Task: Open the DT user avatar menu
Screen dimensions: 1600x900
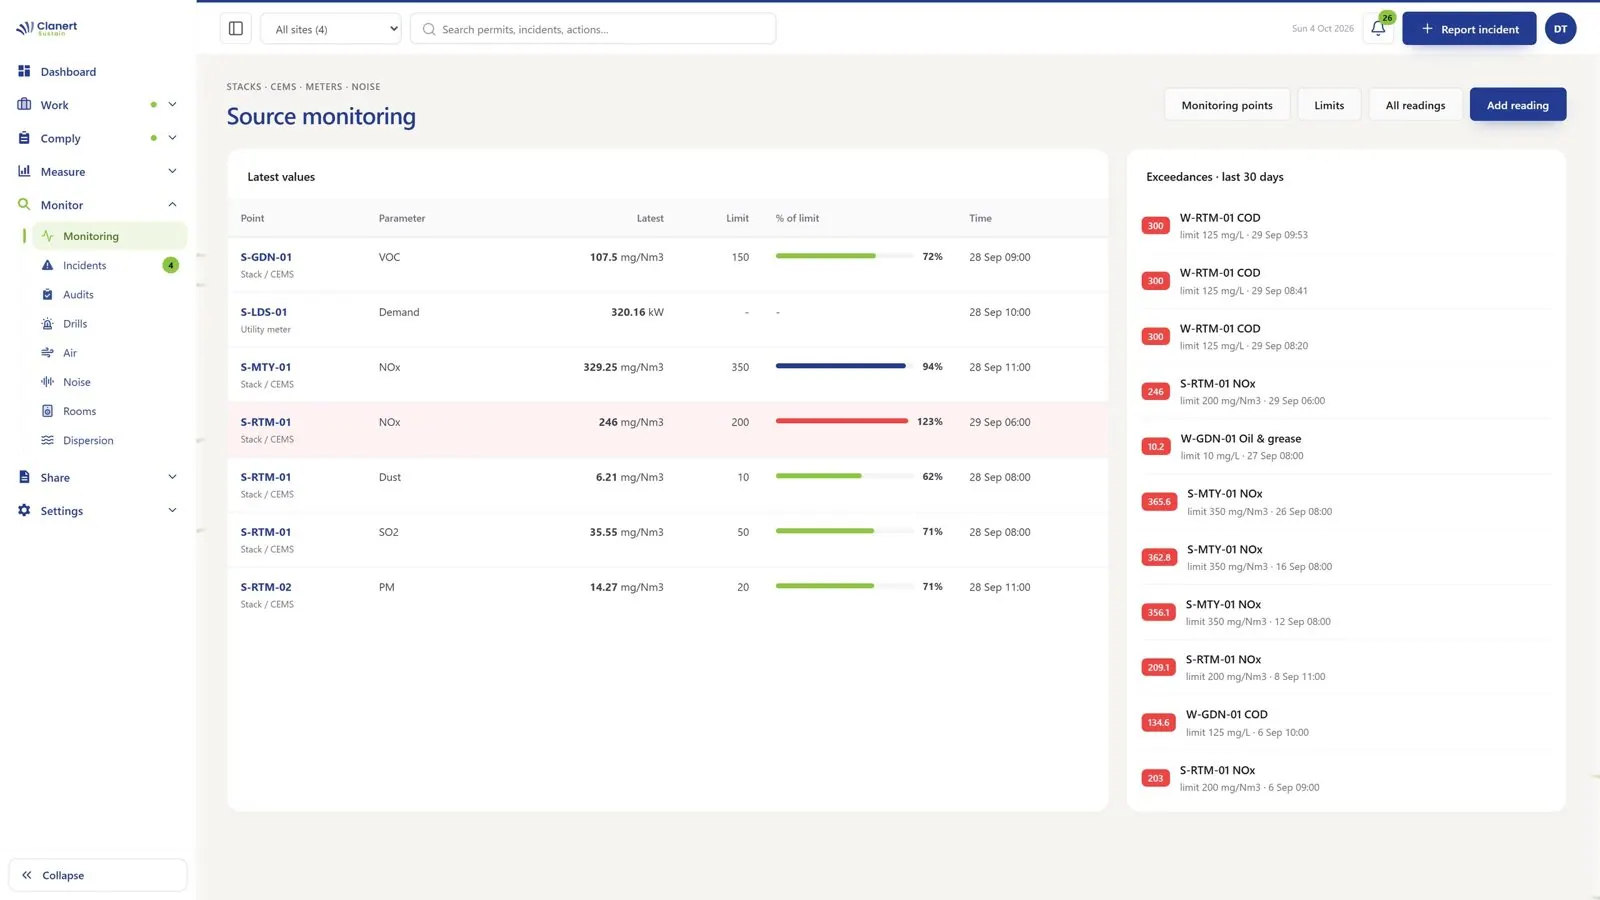Action: [1560, 29]
